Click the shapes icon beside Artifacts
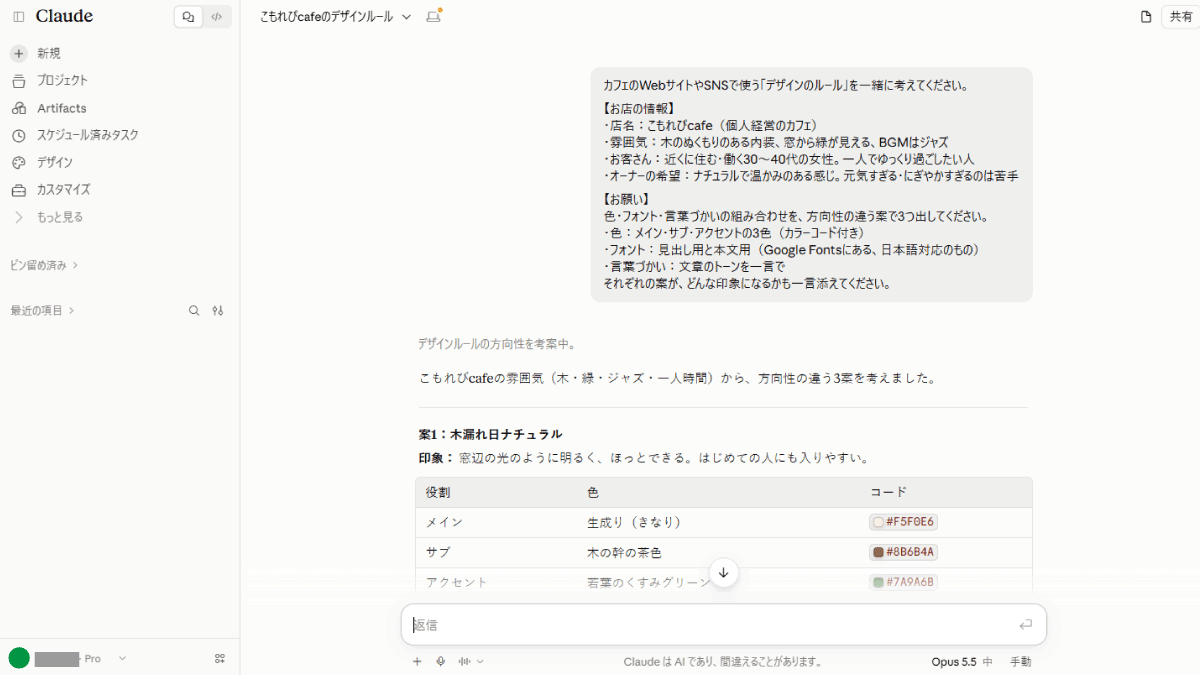Screen dimensions: 1200x675 19,108
